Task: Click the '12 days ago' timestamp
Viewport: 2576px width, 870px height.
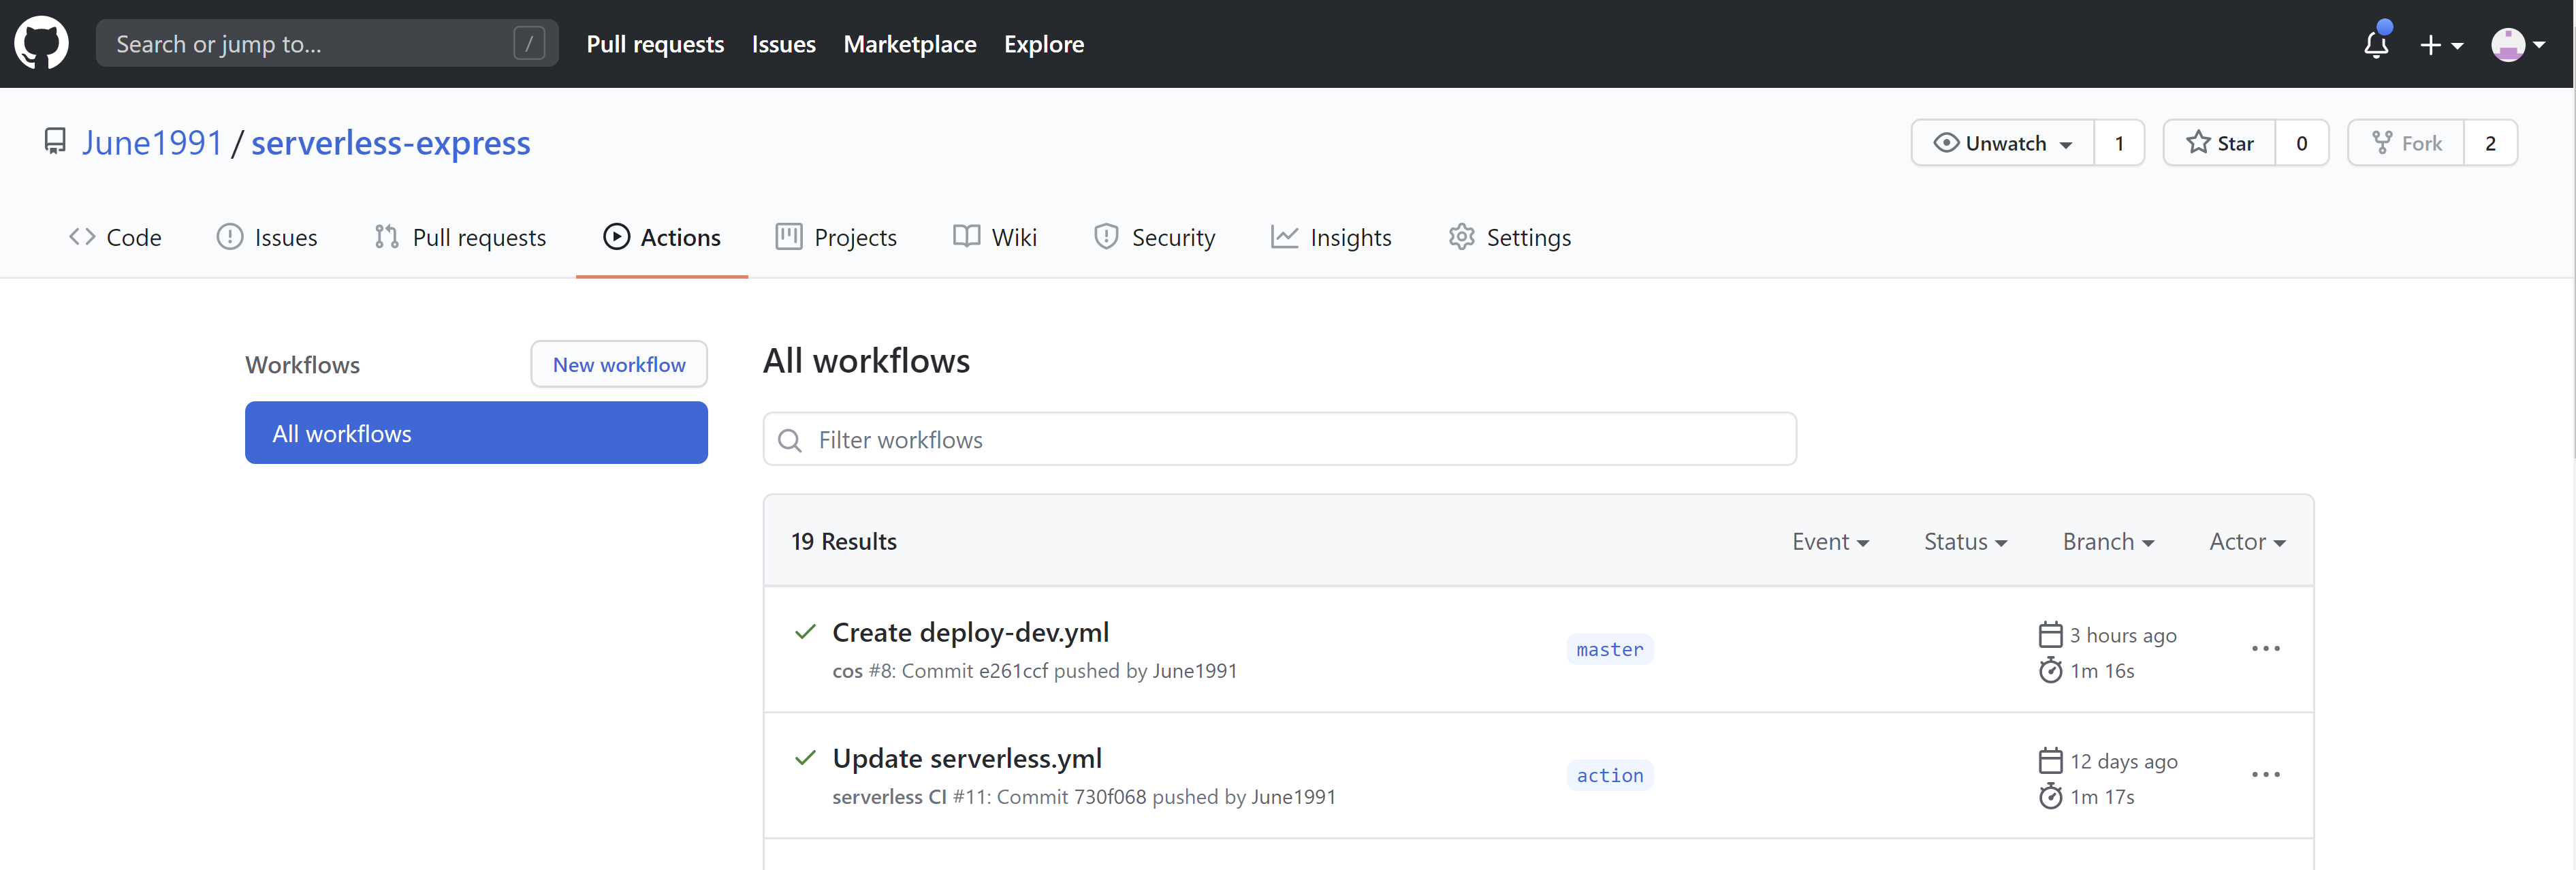Action: click(x=2124, y=761)
